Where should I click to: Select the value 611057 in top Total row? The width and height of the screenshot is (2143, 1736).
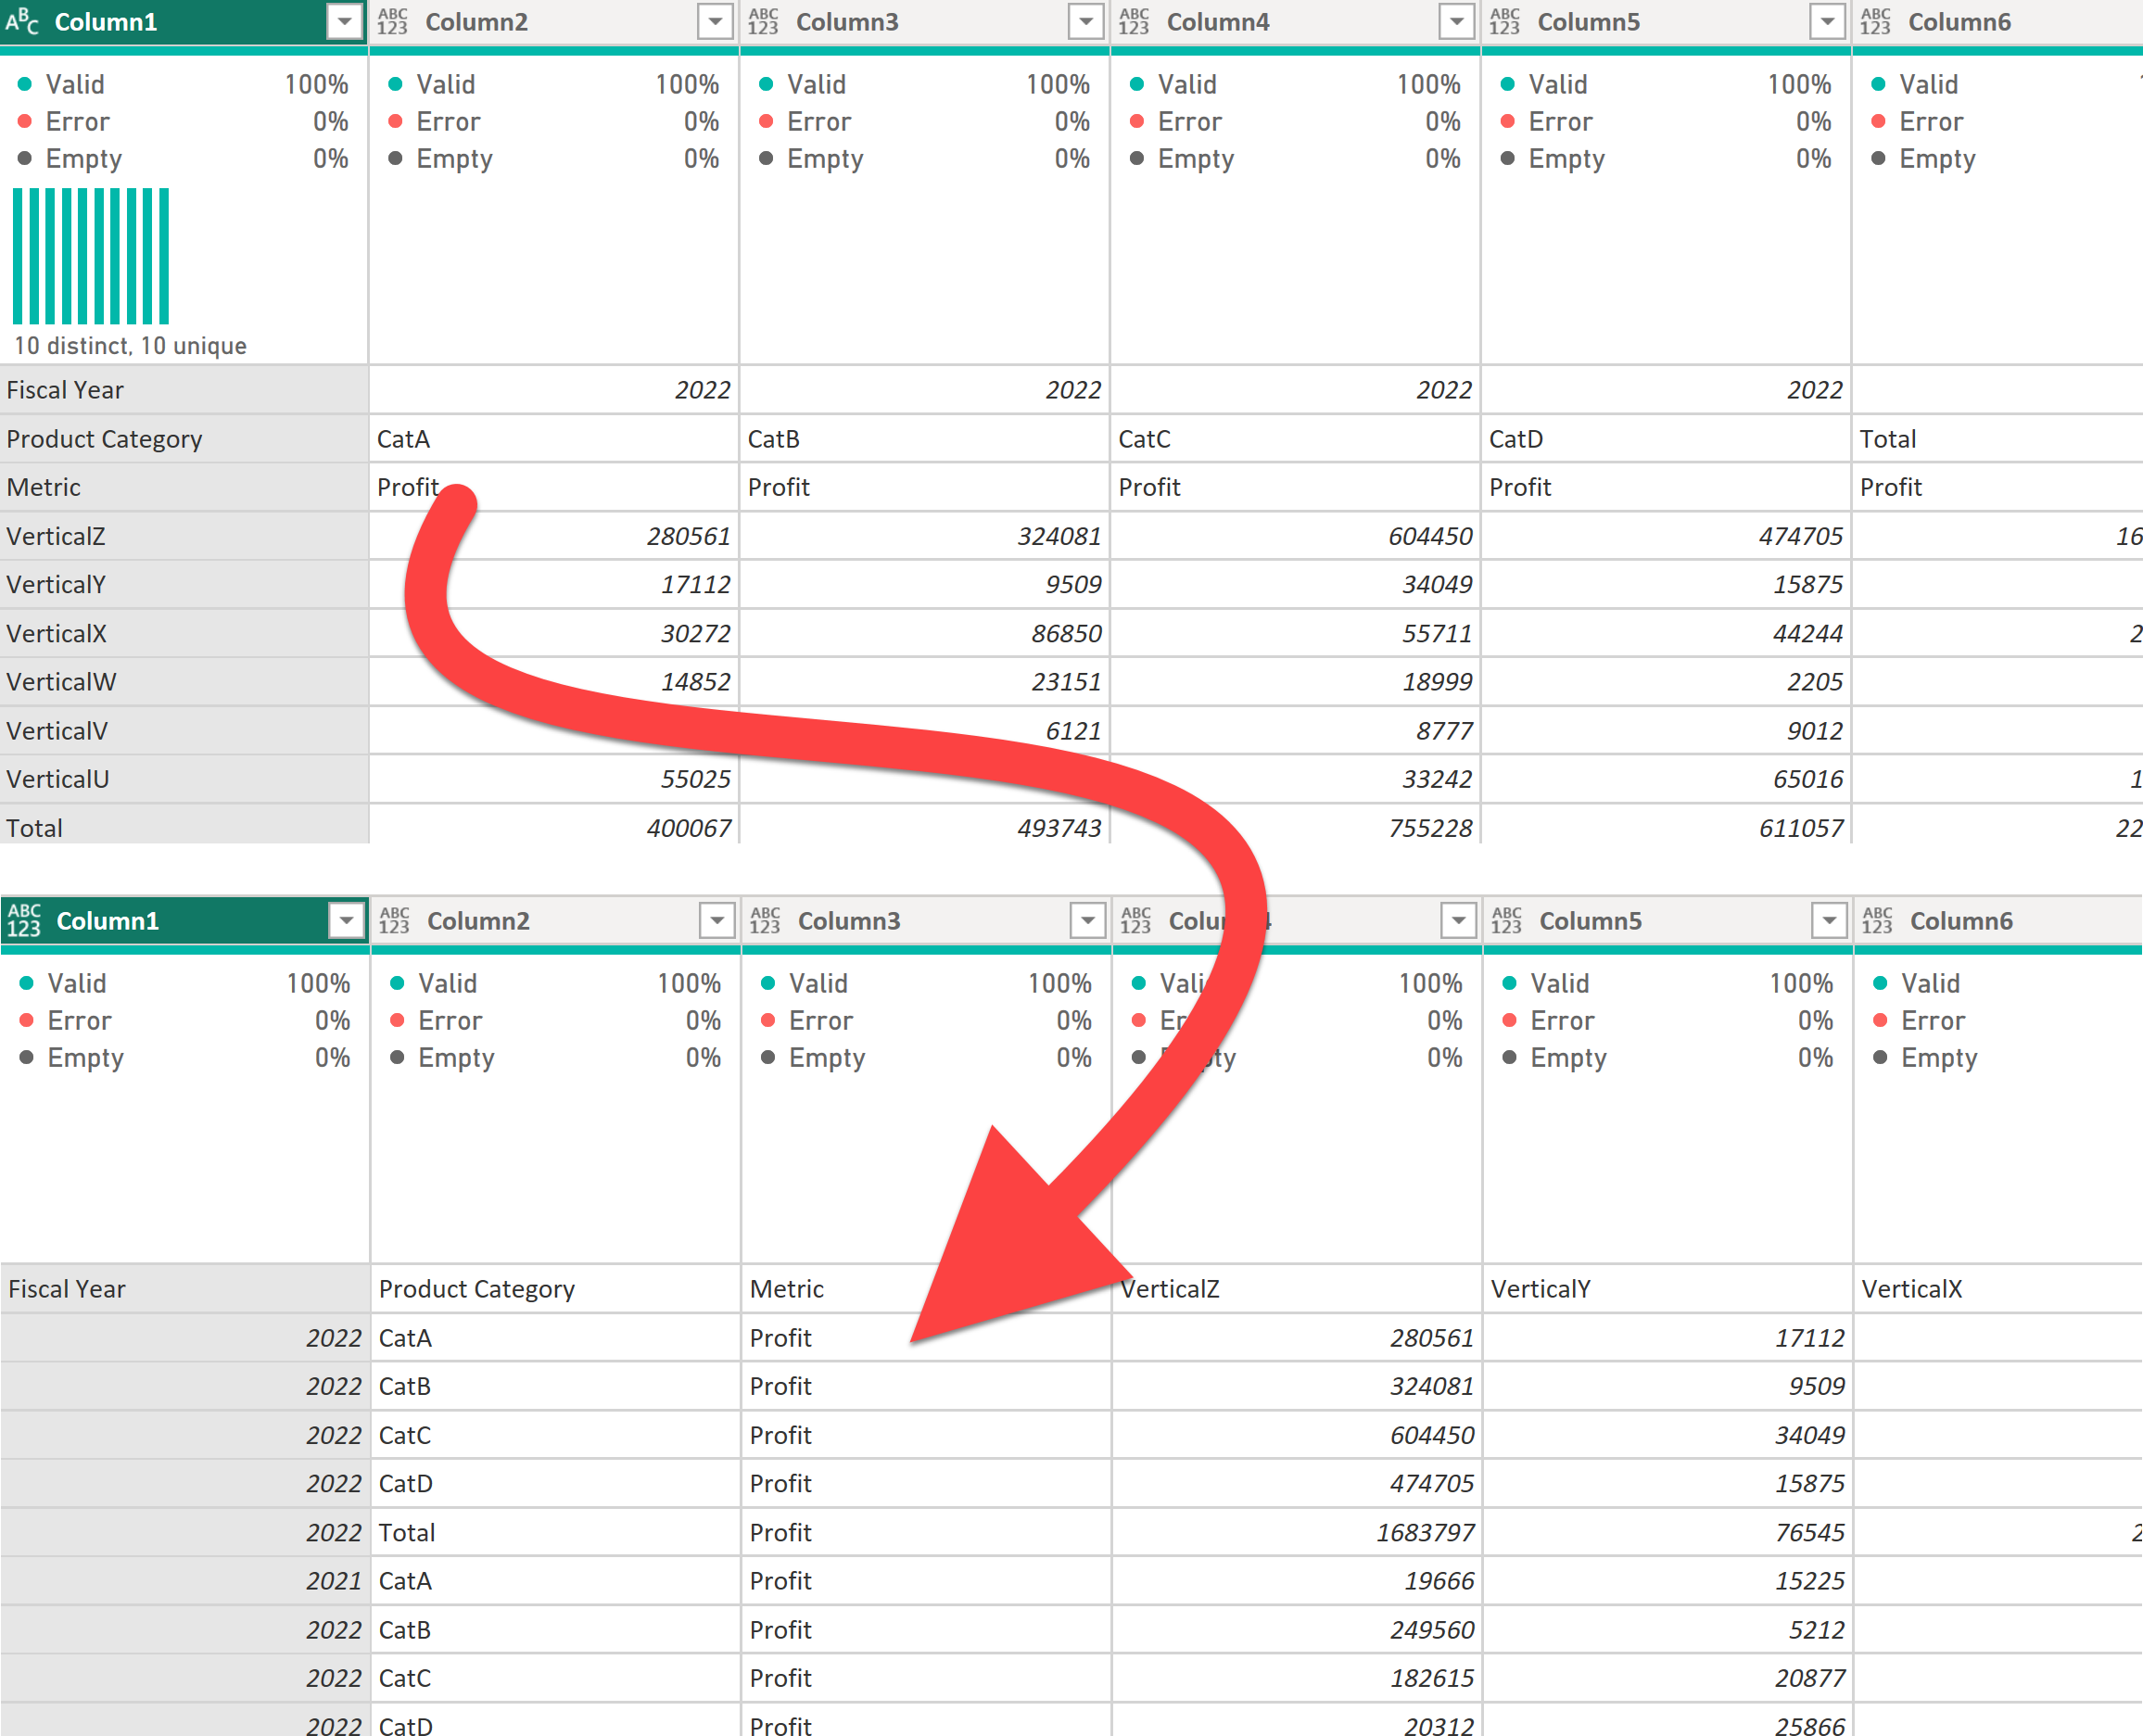tap(1666, 826)
